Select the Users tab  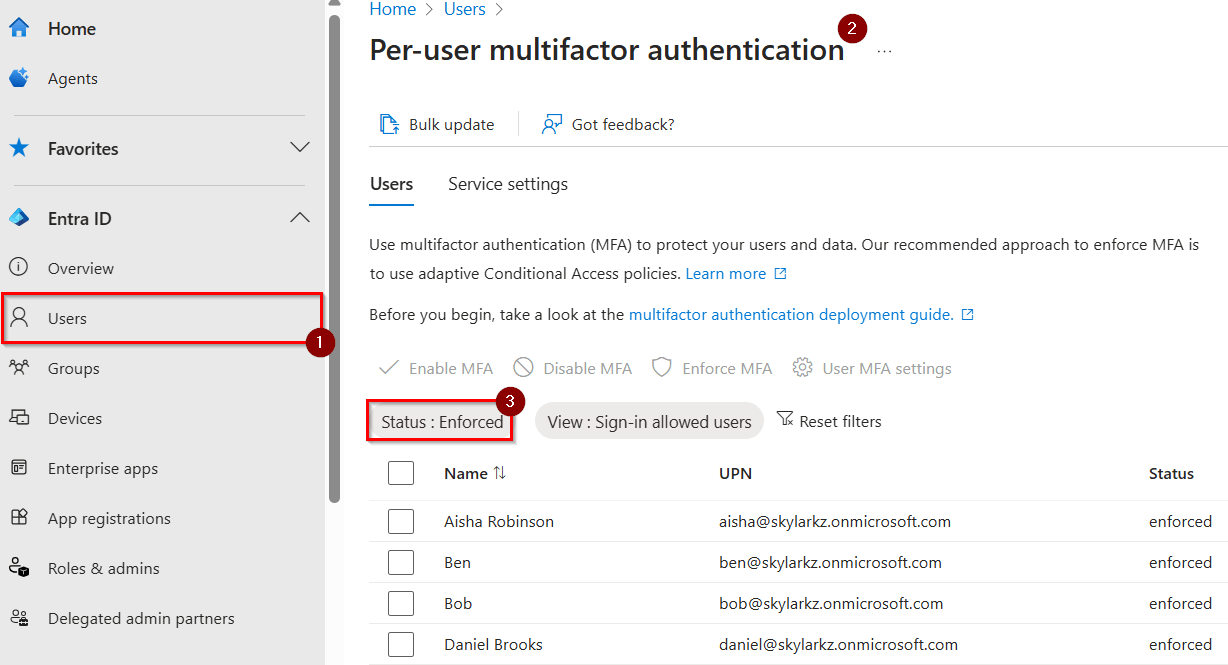(x=391, y=184)
